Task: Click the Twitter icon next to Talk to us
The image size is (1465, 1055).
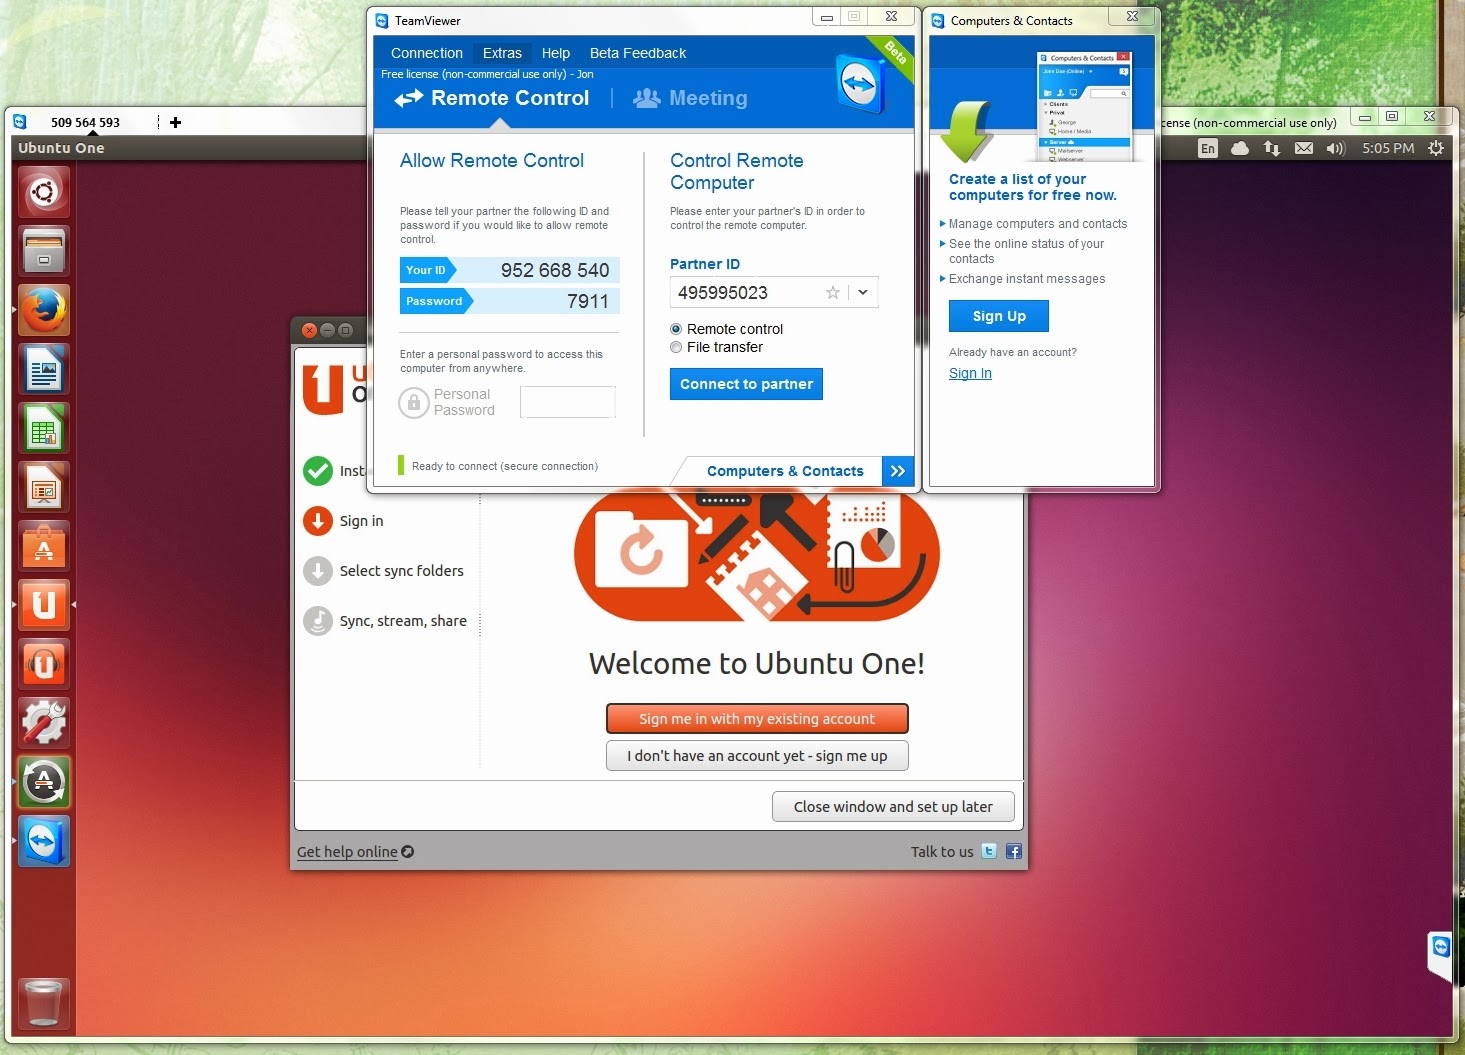Action: (989, 851)
